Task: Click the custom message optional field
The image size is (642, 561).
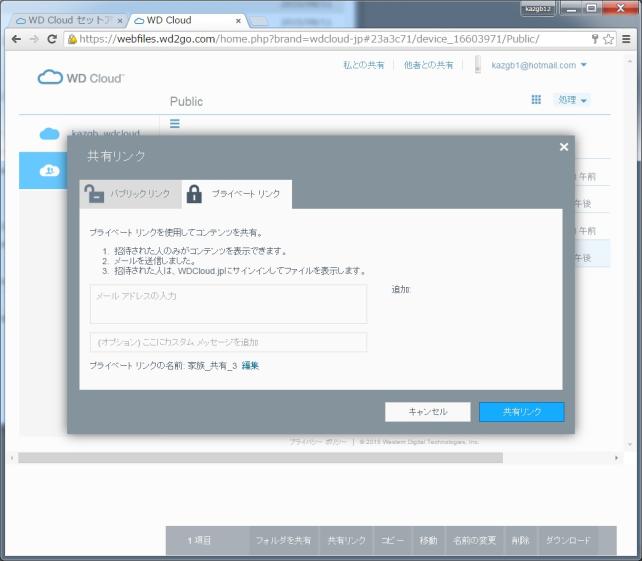Action: click(228, 342)
